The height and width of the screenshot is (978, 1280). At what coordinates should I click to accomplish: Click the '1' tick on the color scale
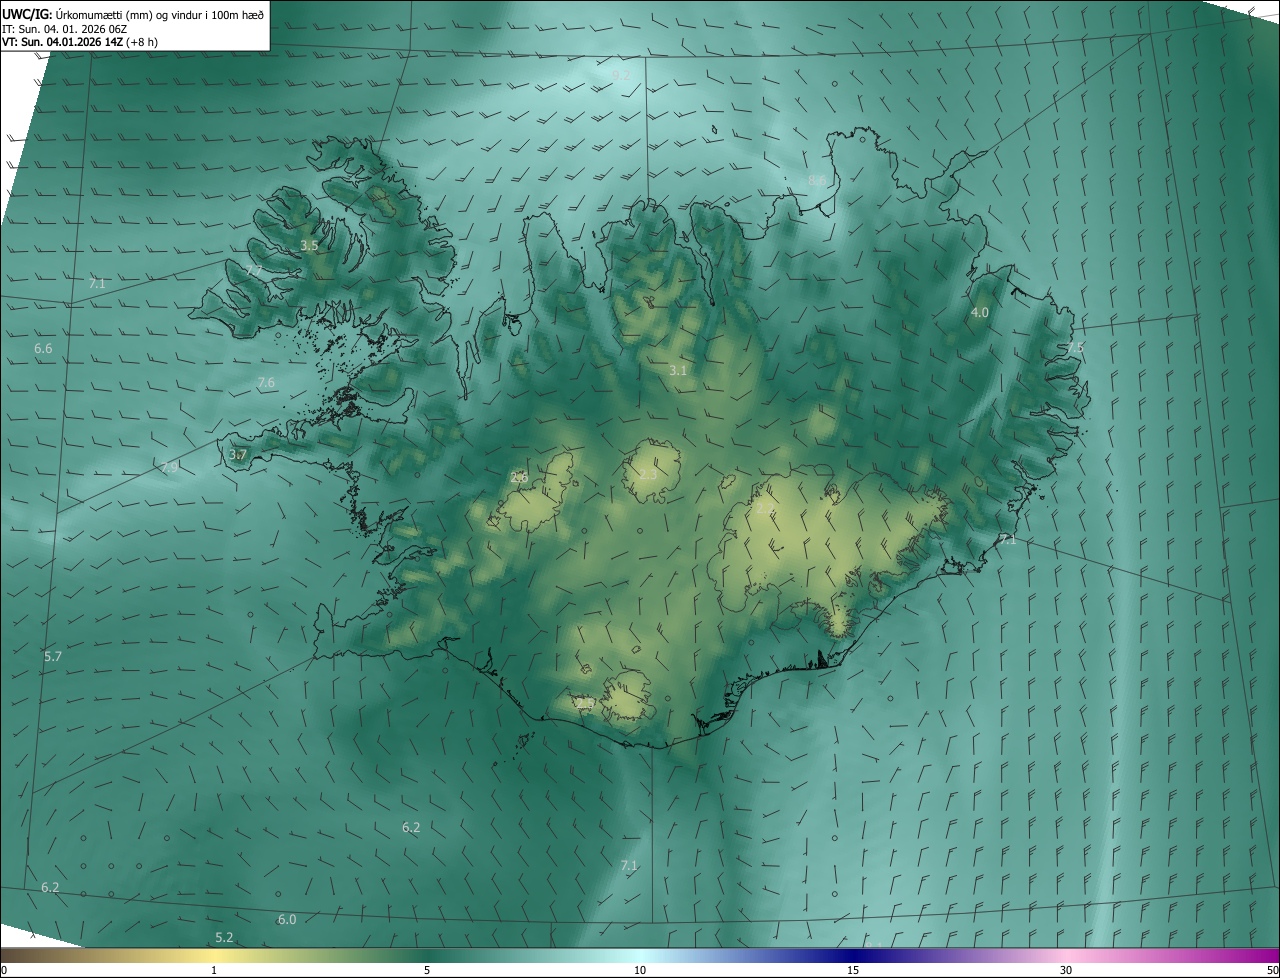click(214, 970)
